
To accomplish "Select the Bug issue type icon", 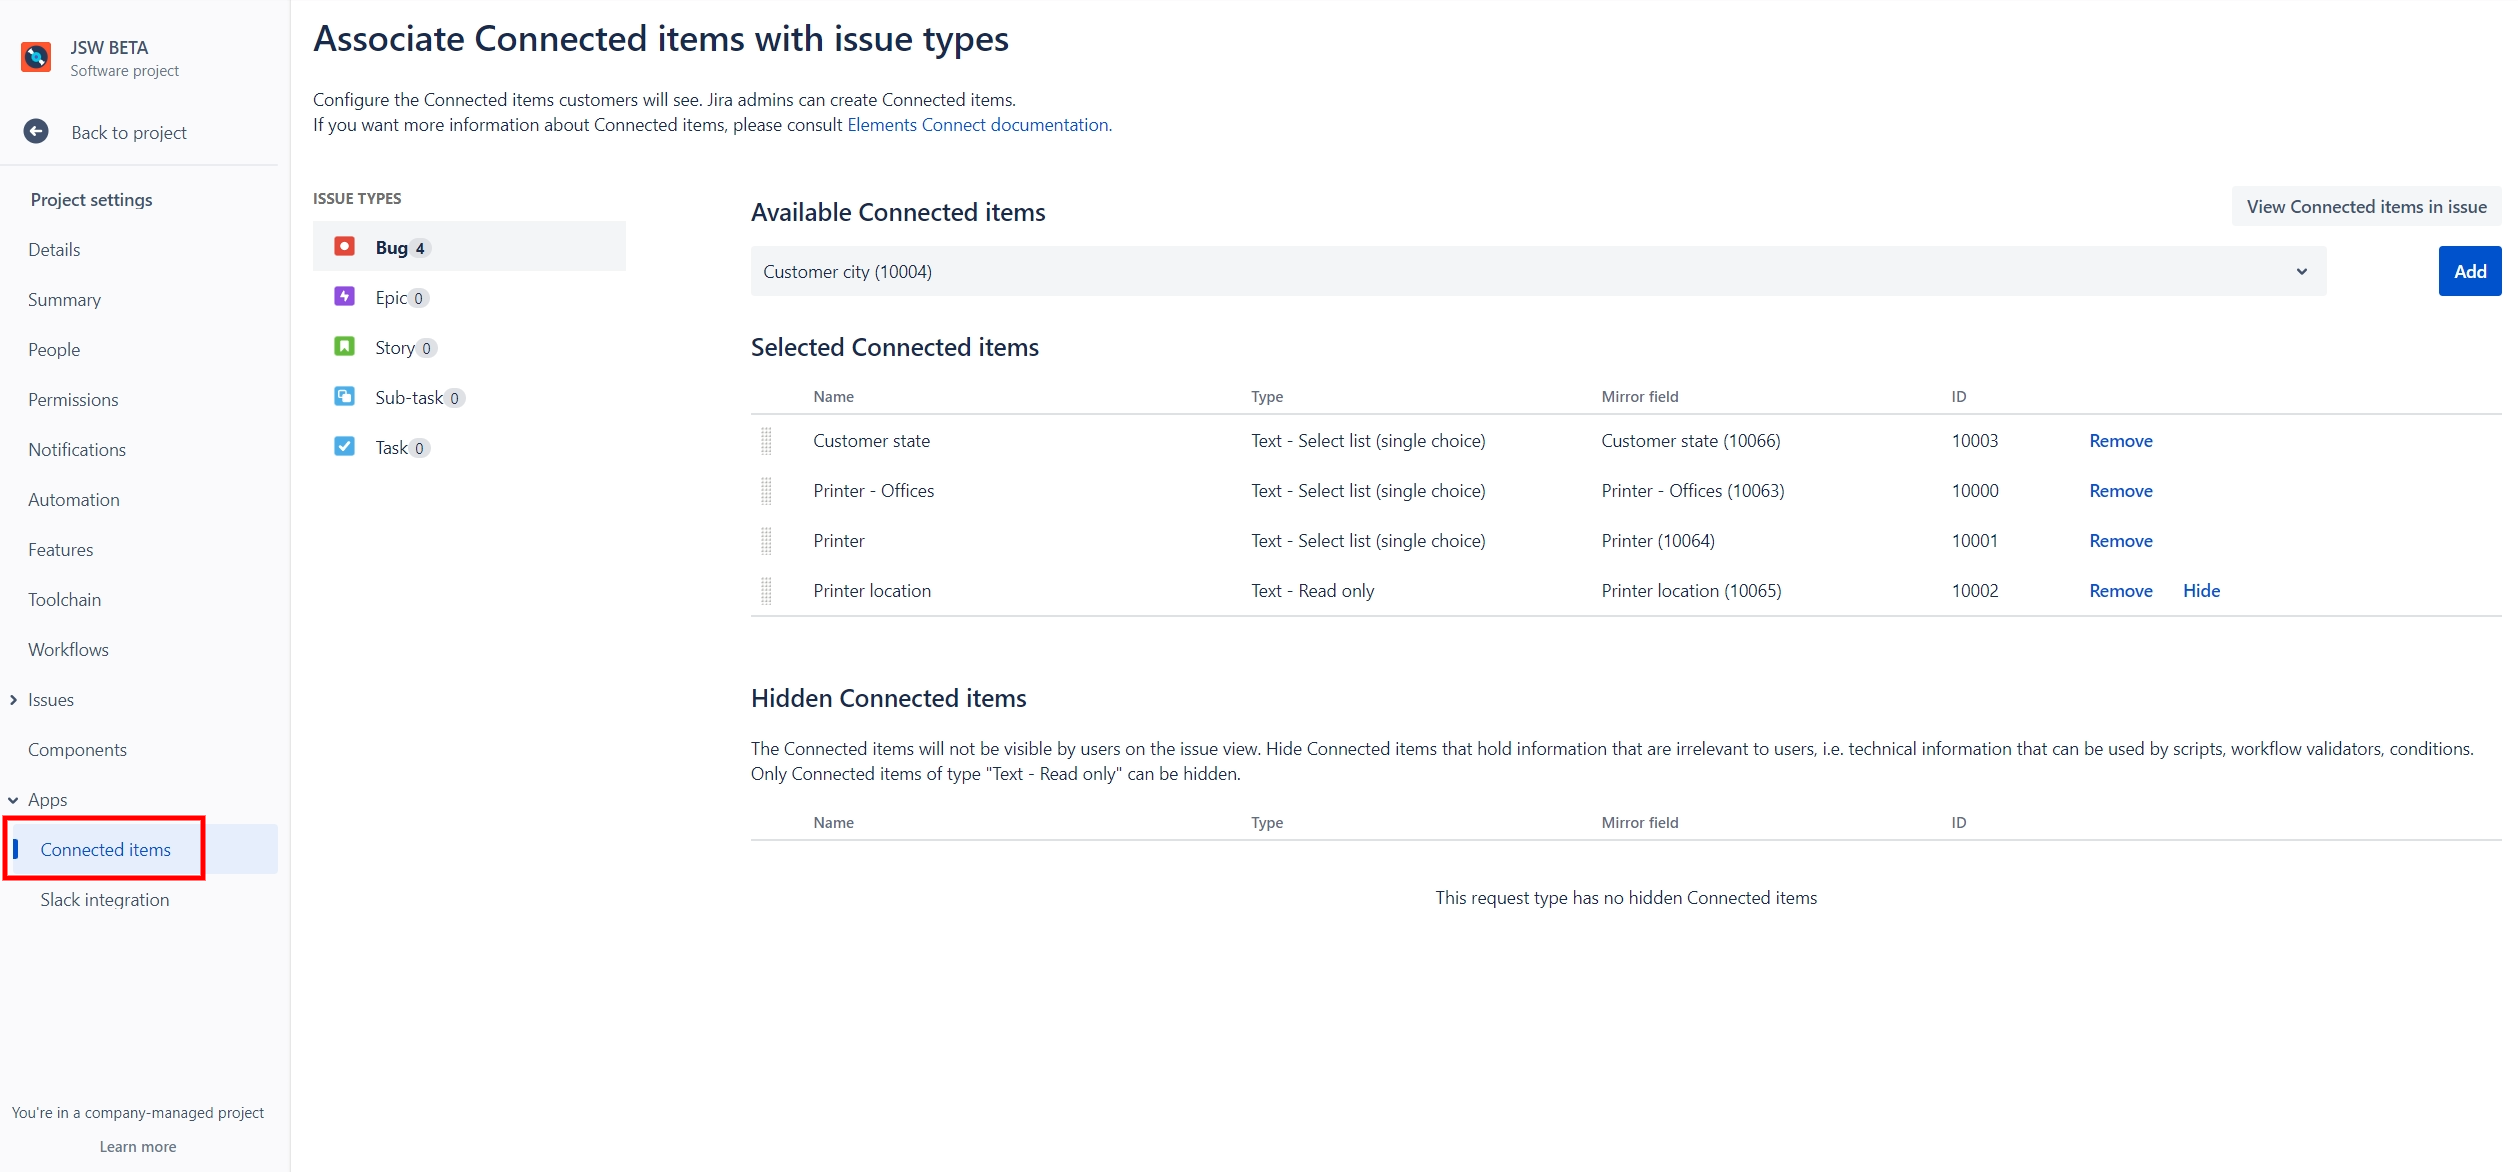I will point(344,247).
